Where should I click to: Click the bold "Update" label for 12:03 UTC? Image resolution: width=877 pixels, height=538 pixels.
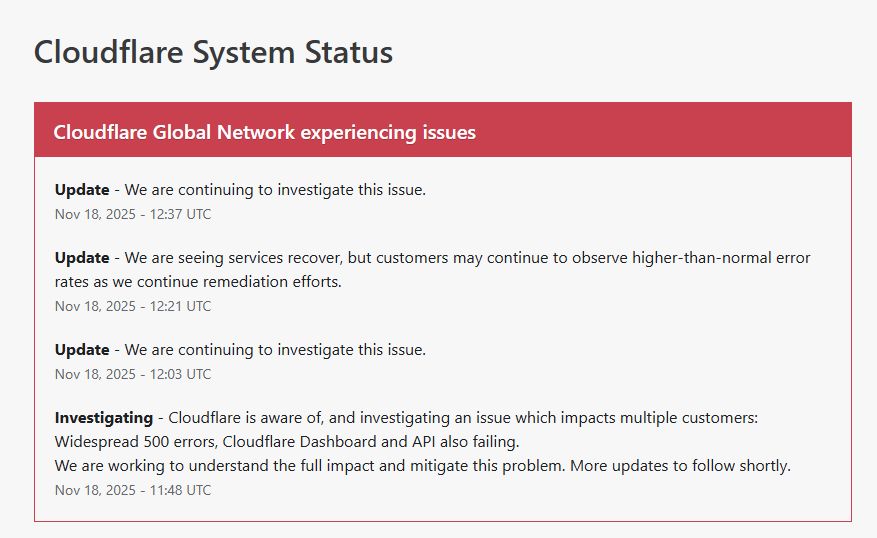(x=82, y=350)
